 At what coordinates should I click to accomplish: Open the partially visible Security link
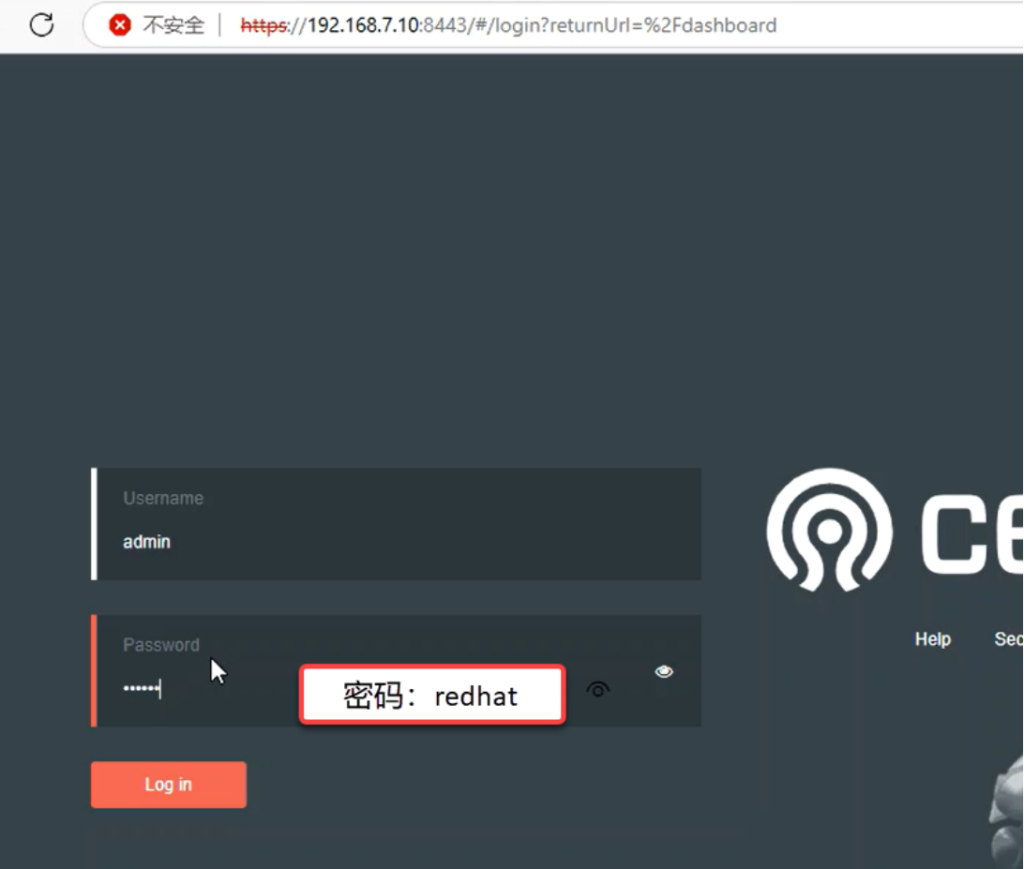[x=1008, y=639]
